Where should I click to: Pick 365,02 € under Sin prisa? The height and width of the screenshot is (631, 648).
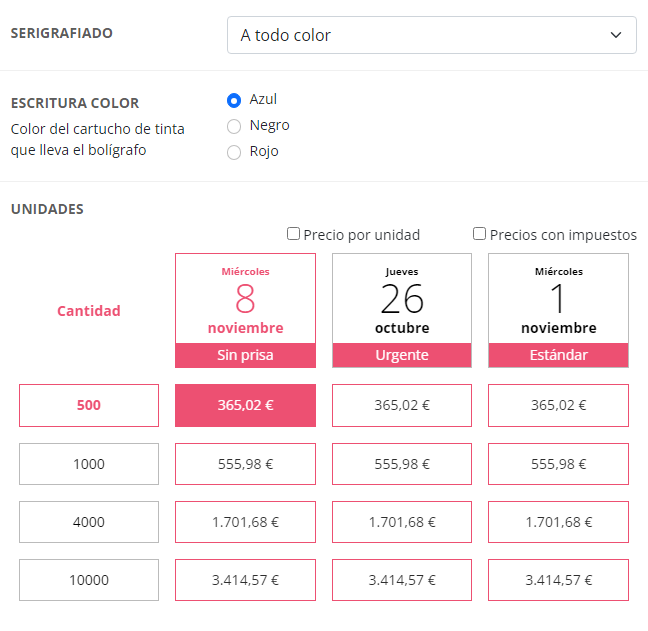(245, 405)
